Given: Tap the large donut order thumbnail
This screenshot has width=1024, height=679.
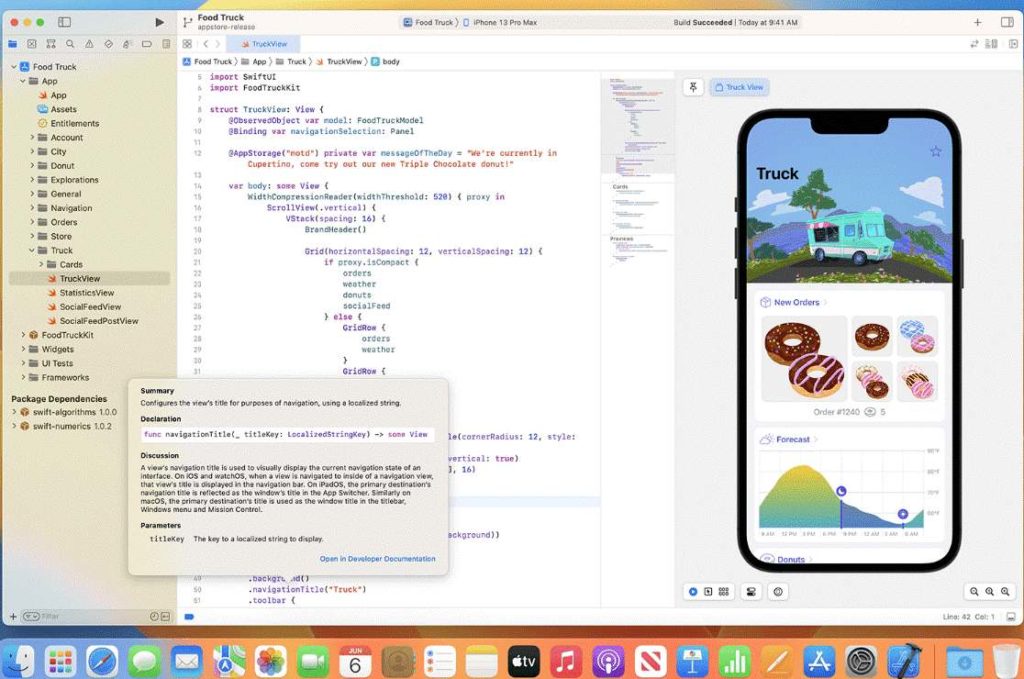Looking at the screenshot, I should pyautogui.click(x=804, y=358).
